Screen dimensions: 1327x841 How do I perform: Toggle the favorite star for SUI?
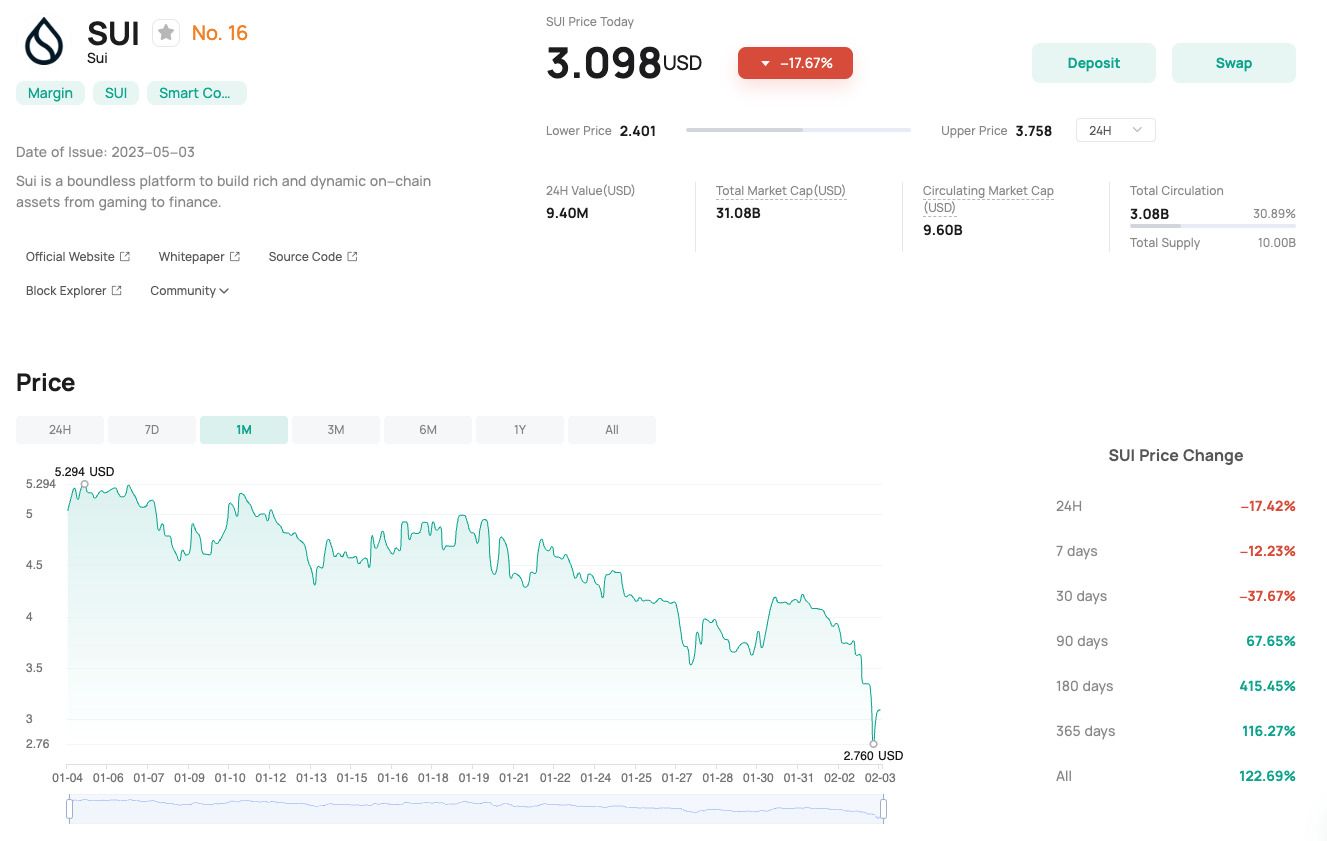[166, 33]
